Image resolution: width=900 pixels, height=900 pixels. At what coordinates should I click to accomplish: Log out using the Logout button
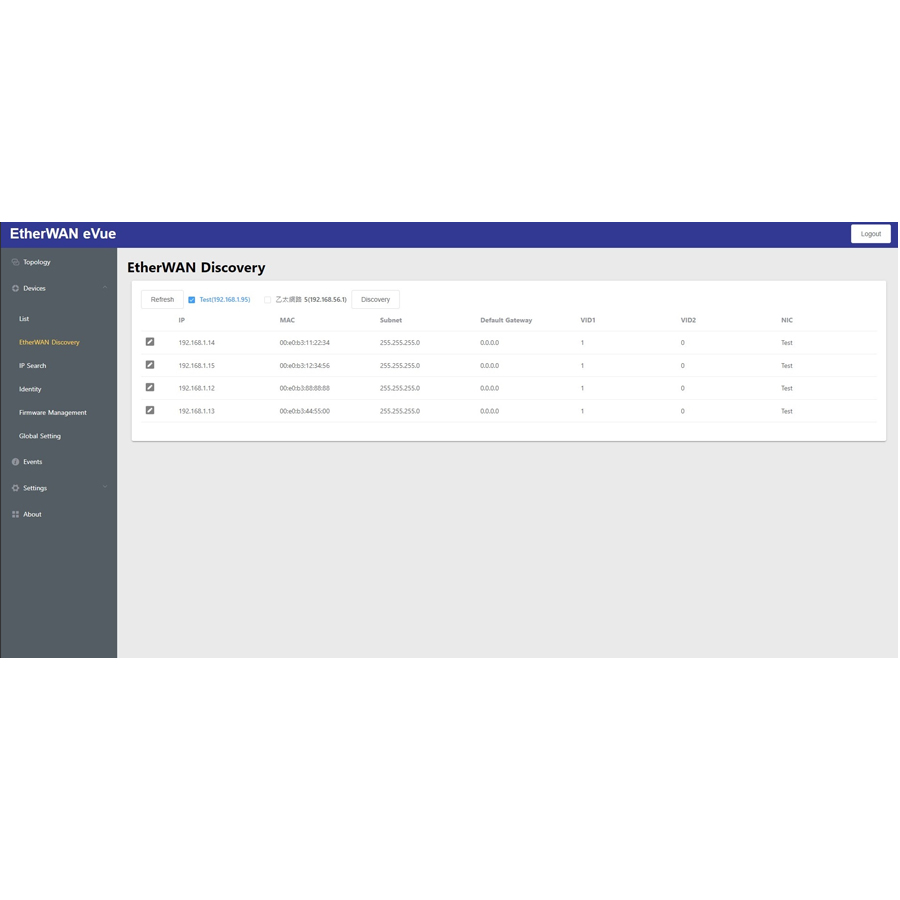871,234
